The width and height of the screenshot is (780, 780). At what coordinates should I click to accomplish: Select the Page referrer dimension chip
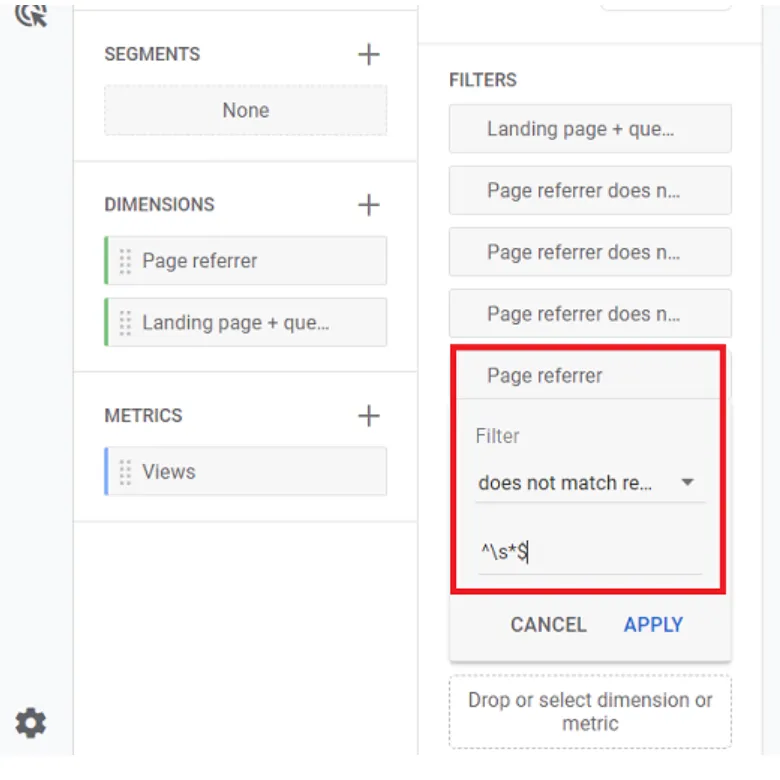coord(255,261)
